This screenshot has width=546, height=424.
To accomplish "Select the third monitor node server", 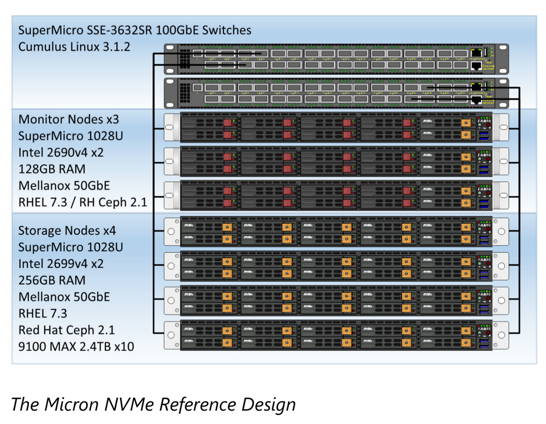I will tap(336, 195).
